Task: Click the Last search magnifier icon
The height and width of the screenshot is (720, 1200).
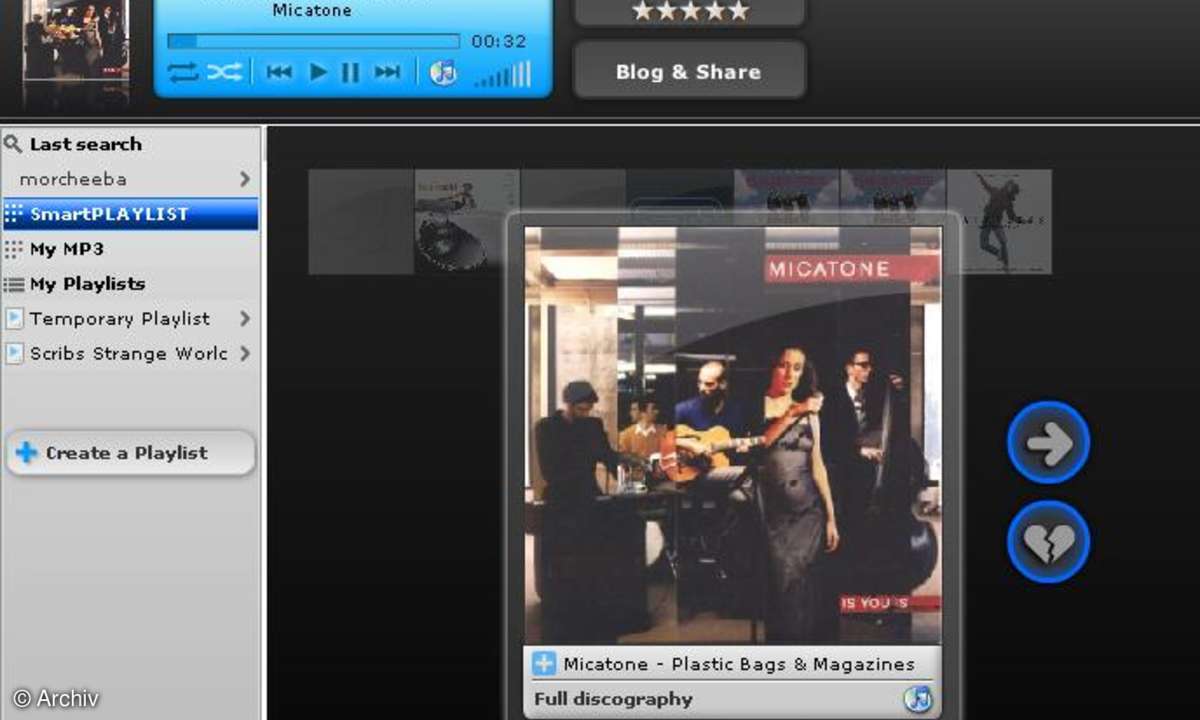Action: pyautogui.click(x=13, y=144)
